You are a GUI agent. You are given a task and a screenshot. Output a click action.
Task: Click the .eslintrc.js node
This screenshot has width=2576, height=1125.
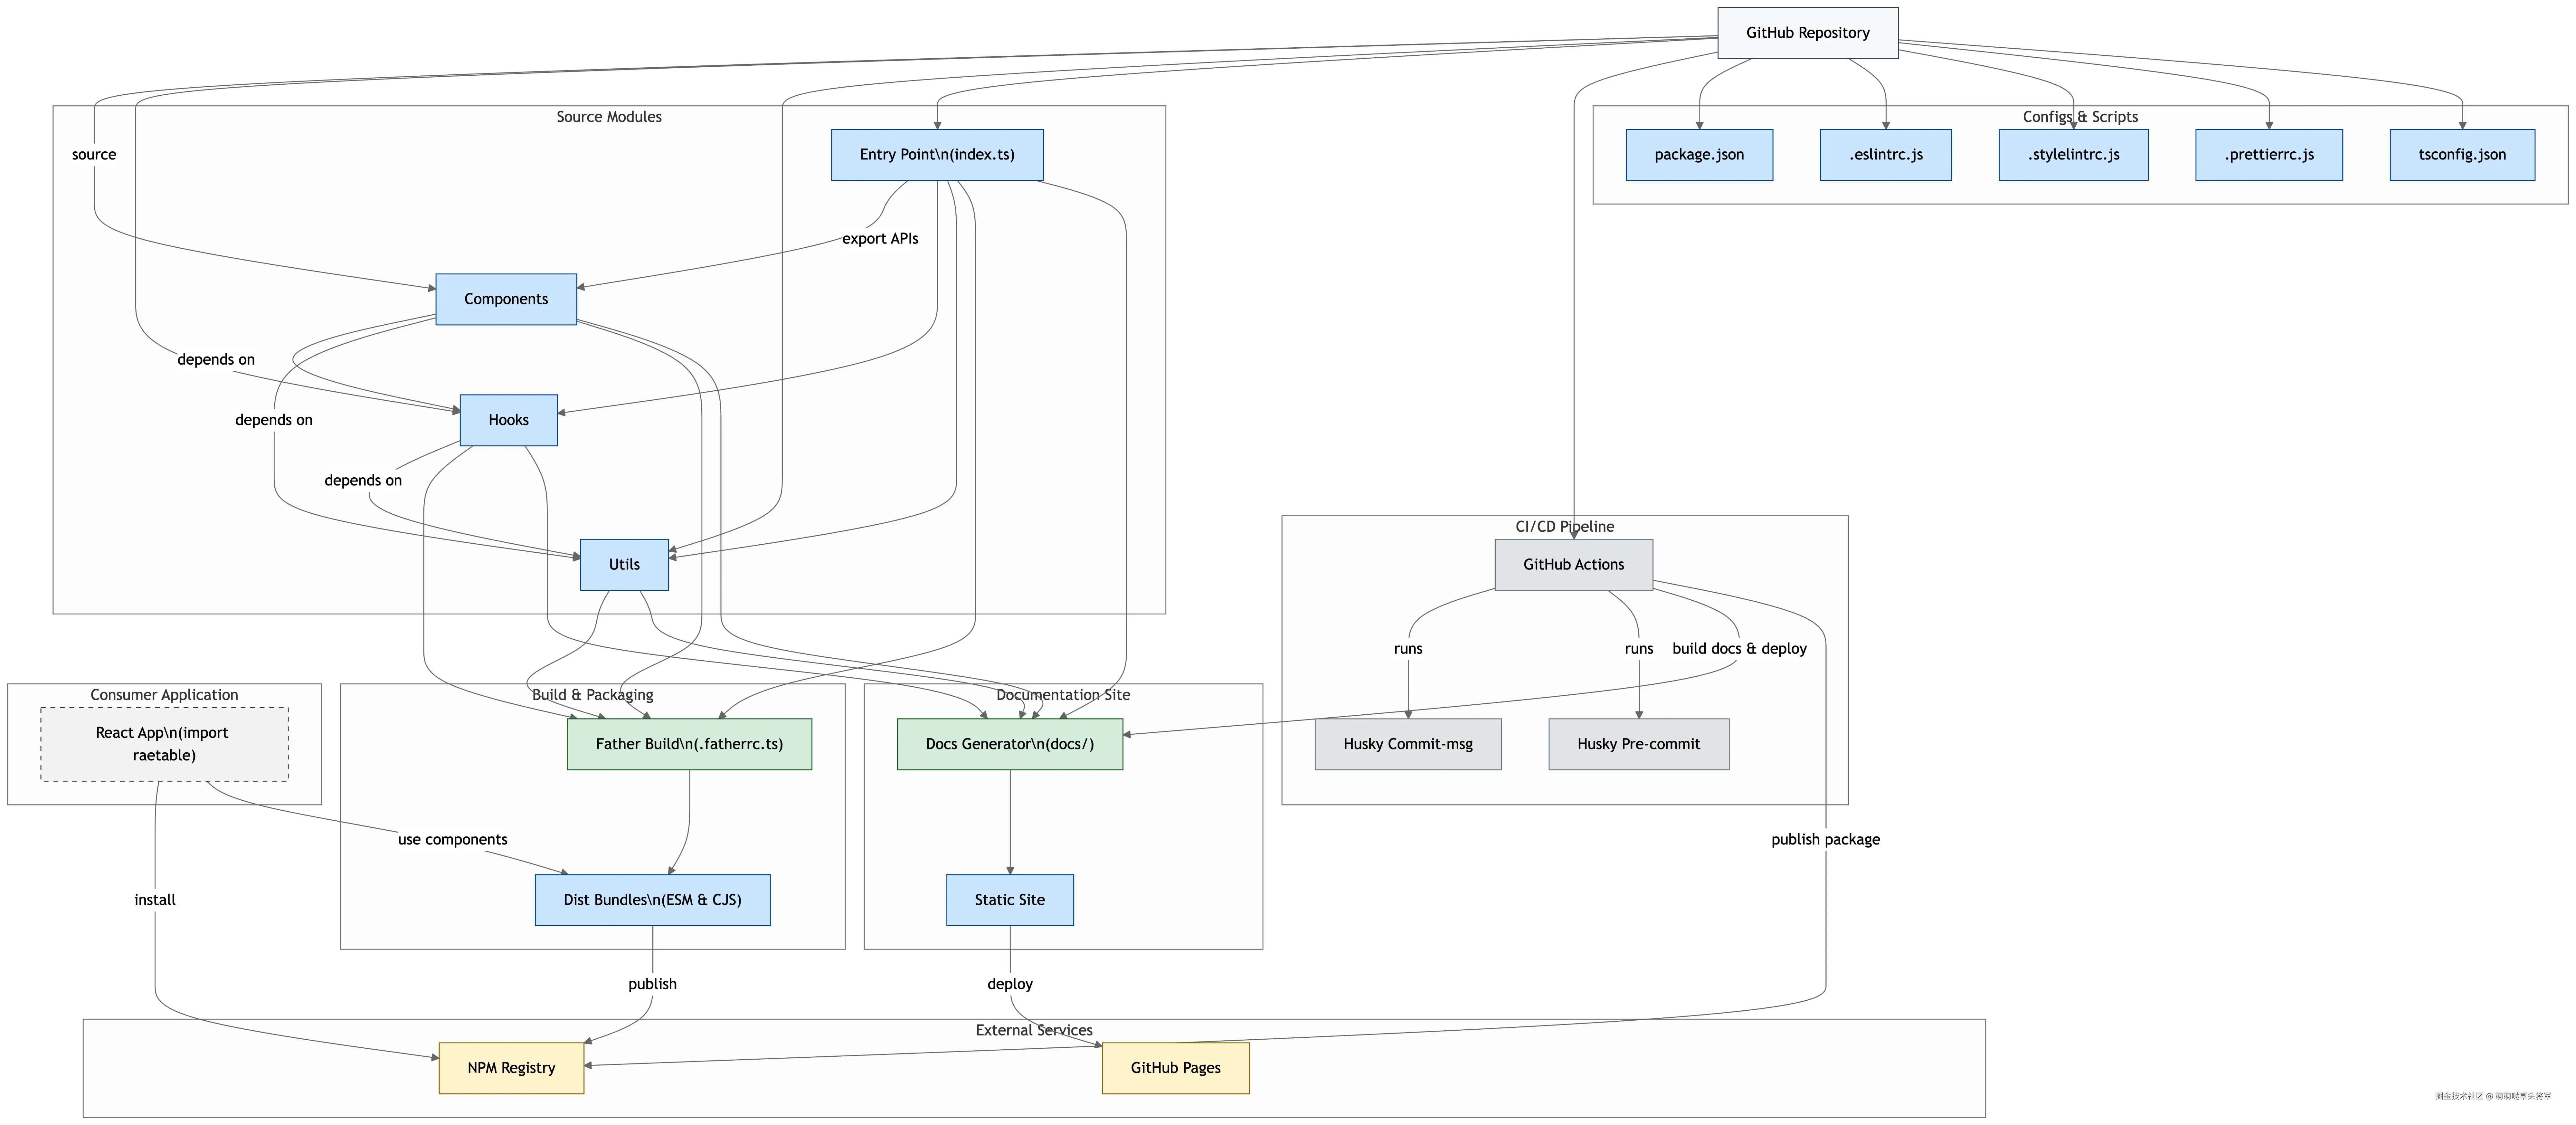tap(1885, 155)
